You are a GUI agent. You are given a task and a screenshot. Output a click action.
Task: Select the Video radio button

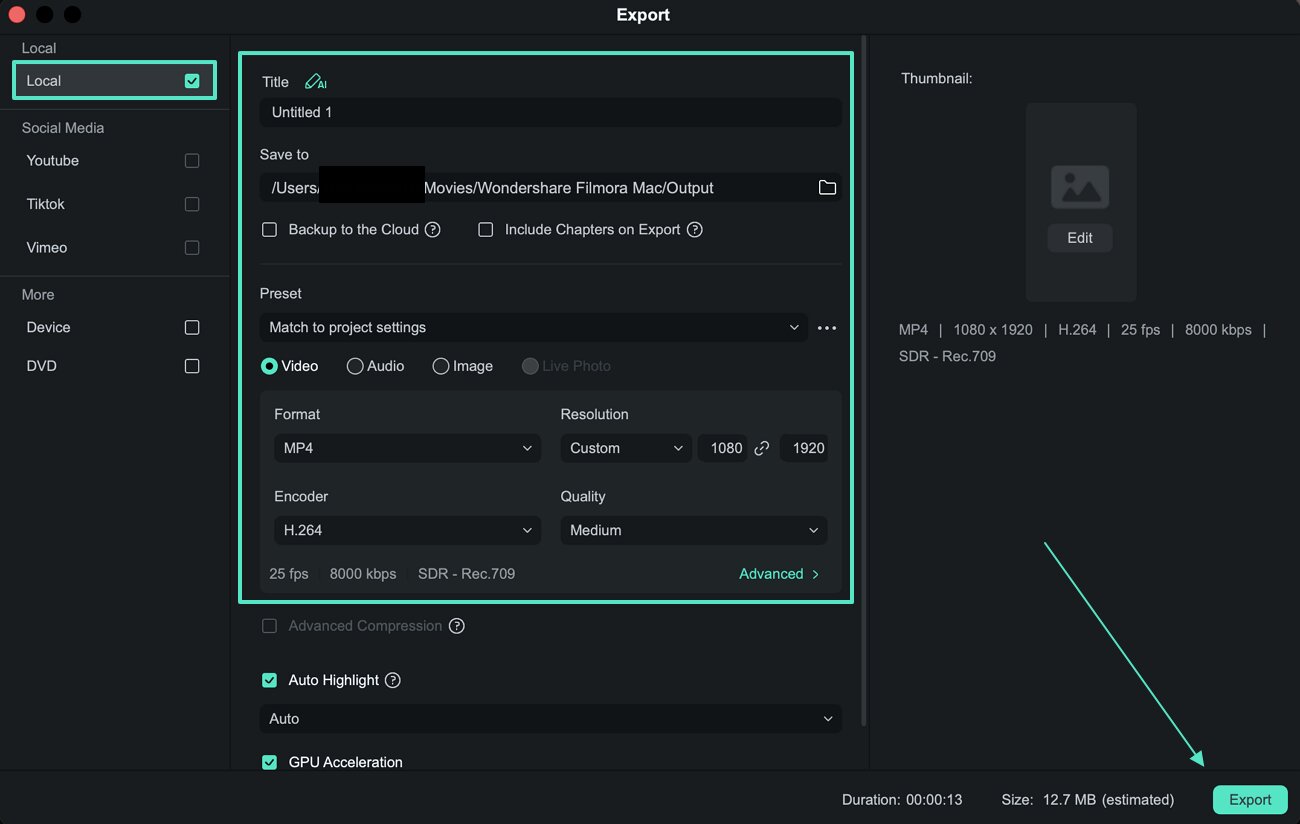click(269, 366)
